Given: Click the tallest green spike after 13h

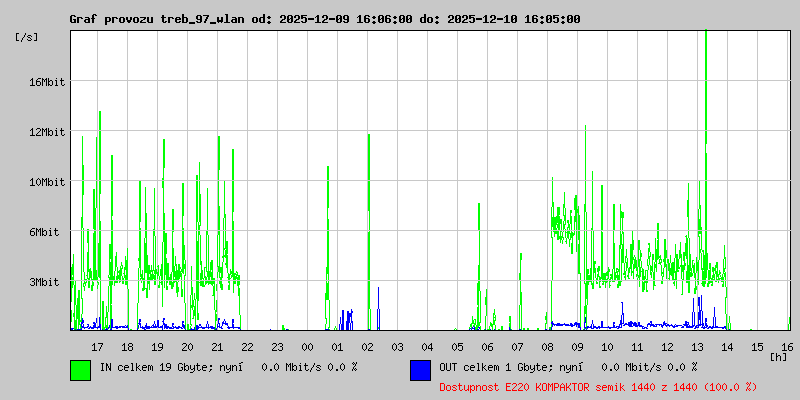Looking at the screenshot, I should (x=706, y=153).
